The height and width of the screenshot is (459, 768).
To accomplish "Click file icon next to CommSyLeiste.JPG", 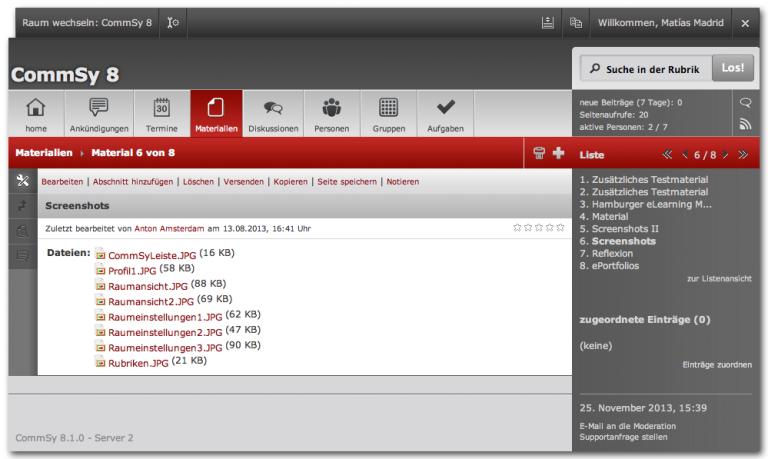I will click(100, 254).
